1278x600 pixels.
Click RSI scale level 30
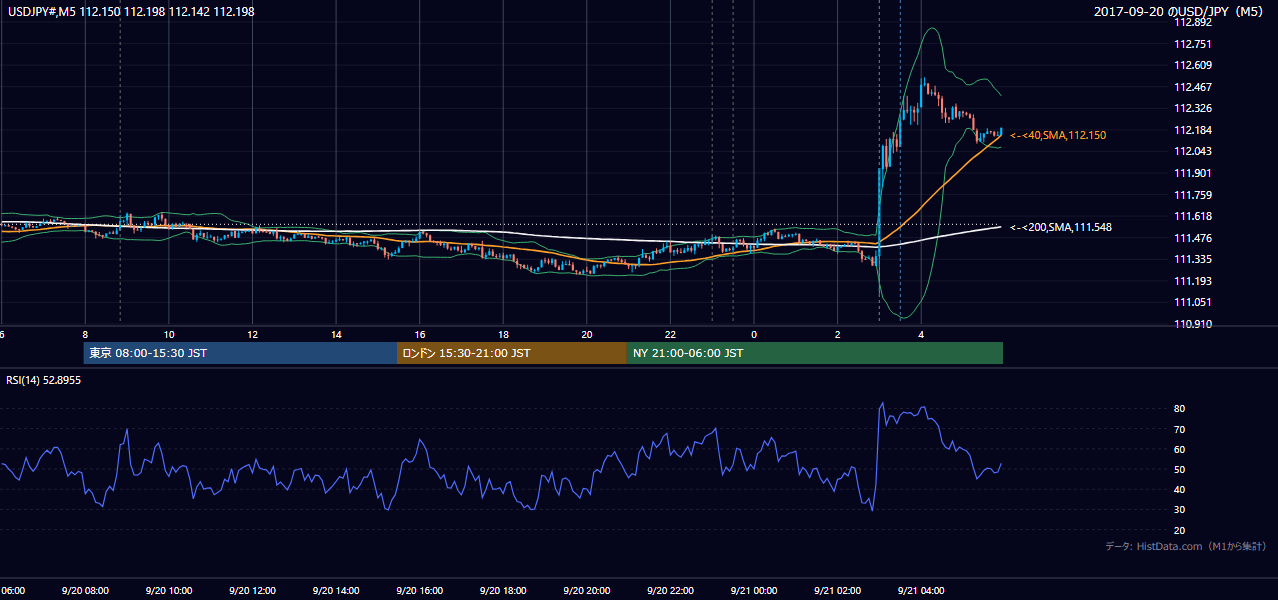1180,510
